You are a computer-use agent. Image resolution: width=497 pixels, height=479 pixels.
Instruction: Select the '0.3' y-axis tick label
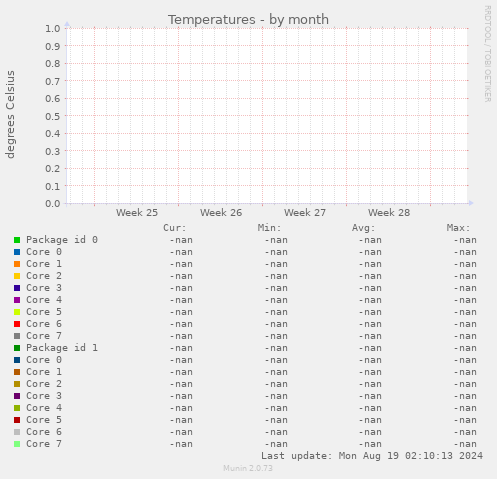(53, 151)
